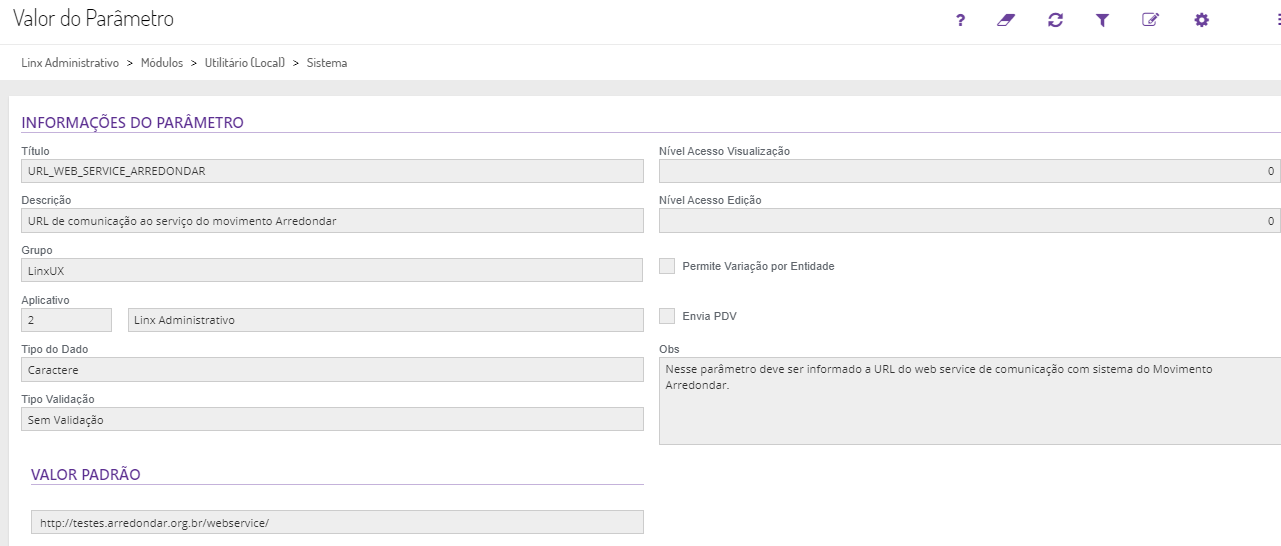
Task: Click the edit pencil icon
Action: [1150, 20]
